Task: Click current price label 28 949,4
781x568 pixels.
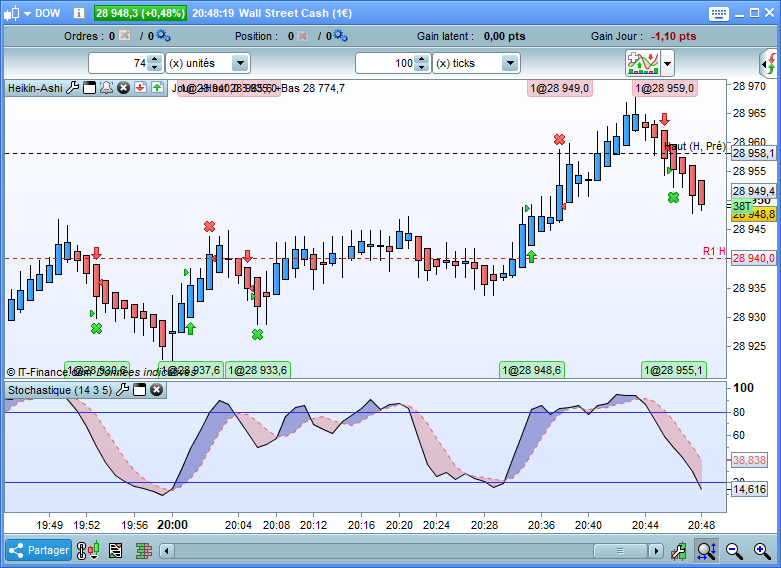Action: click(x=754, y=191)
